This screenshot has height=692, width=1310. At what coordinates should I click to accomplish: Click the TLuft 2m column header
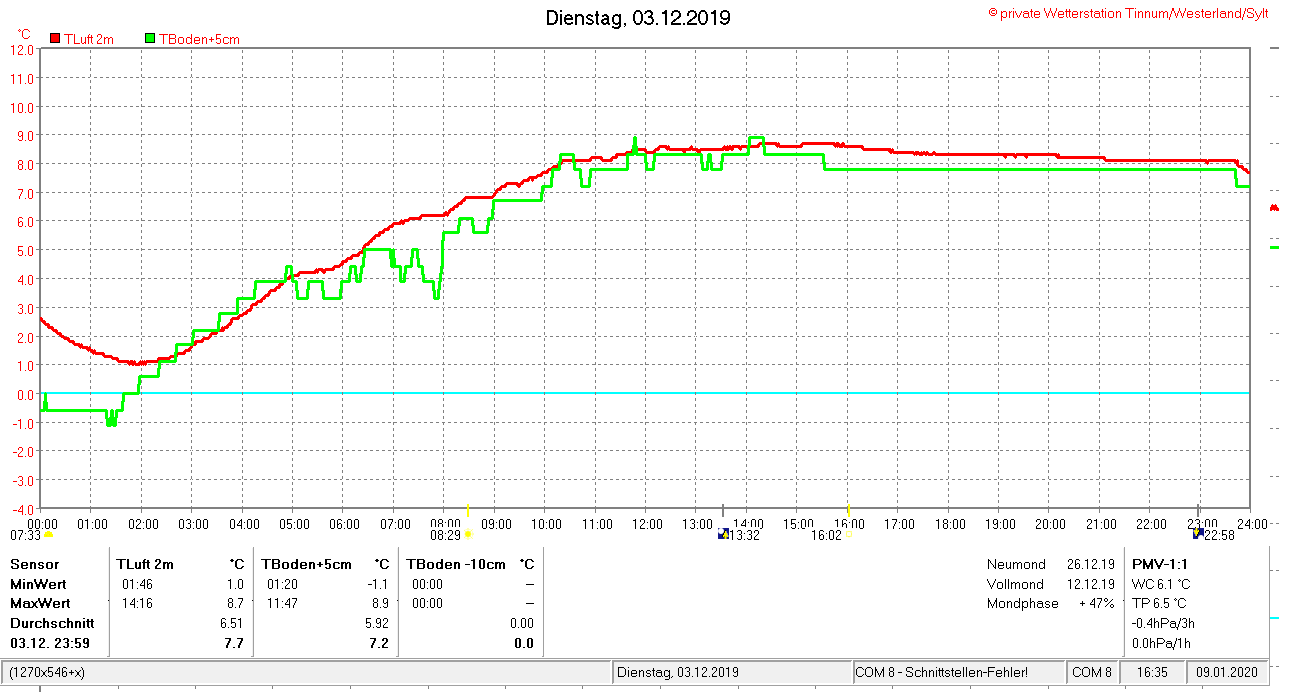(145, 564)
